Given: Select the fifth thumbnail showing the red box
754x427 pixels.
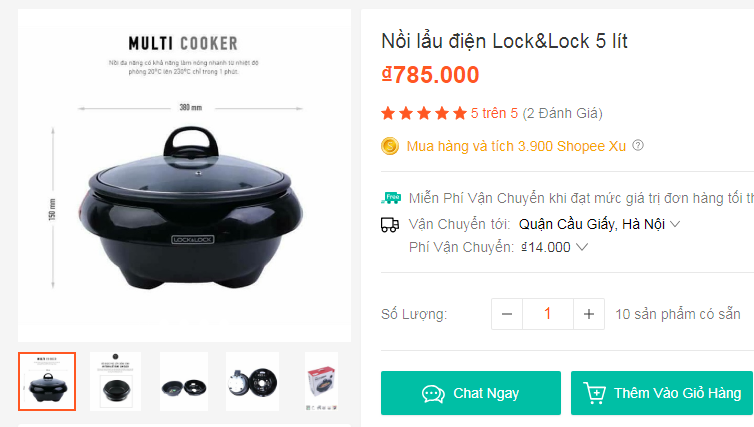Looking at the screenshot, I should (321, 382).
